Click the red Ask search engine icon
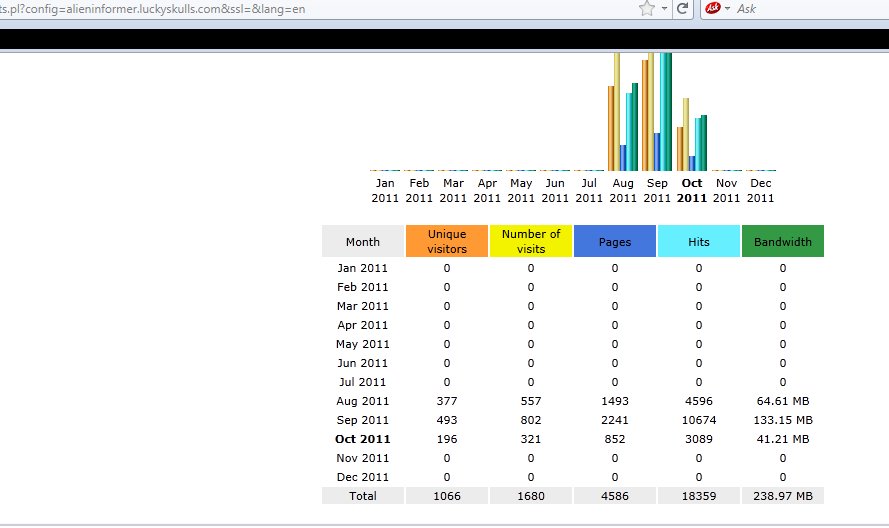This screenshot has height=528, width=889. pyautogui.click(x=712, y=8)
